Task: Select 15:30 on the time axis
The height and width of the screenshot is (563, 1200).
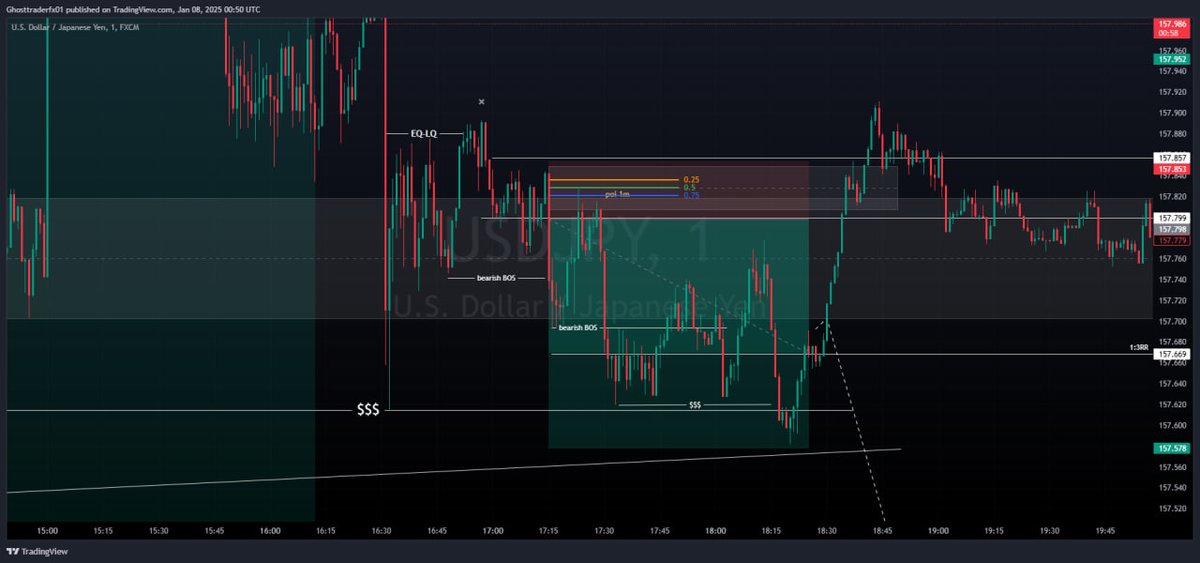Action: pyautogui.click(x=158, y=531)
